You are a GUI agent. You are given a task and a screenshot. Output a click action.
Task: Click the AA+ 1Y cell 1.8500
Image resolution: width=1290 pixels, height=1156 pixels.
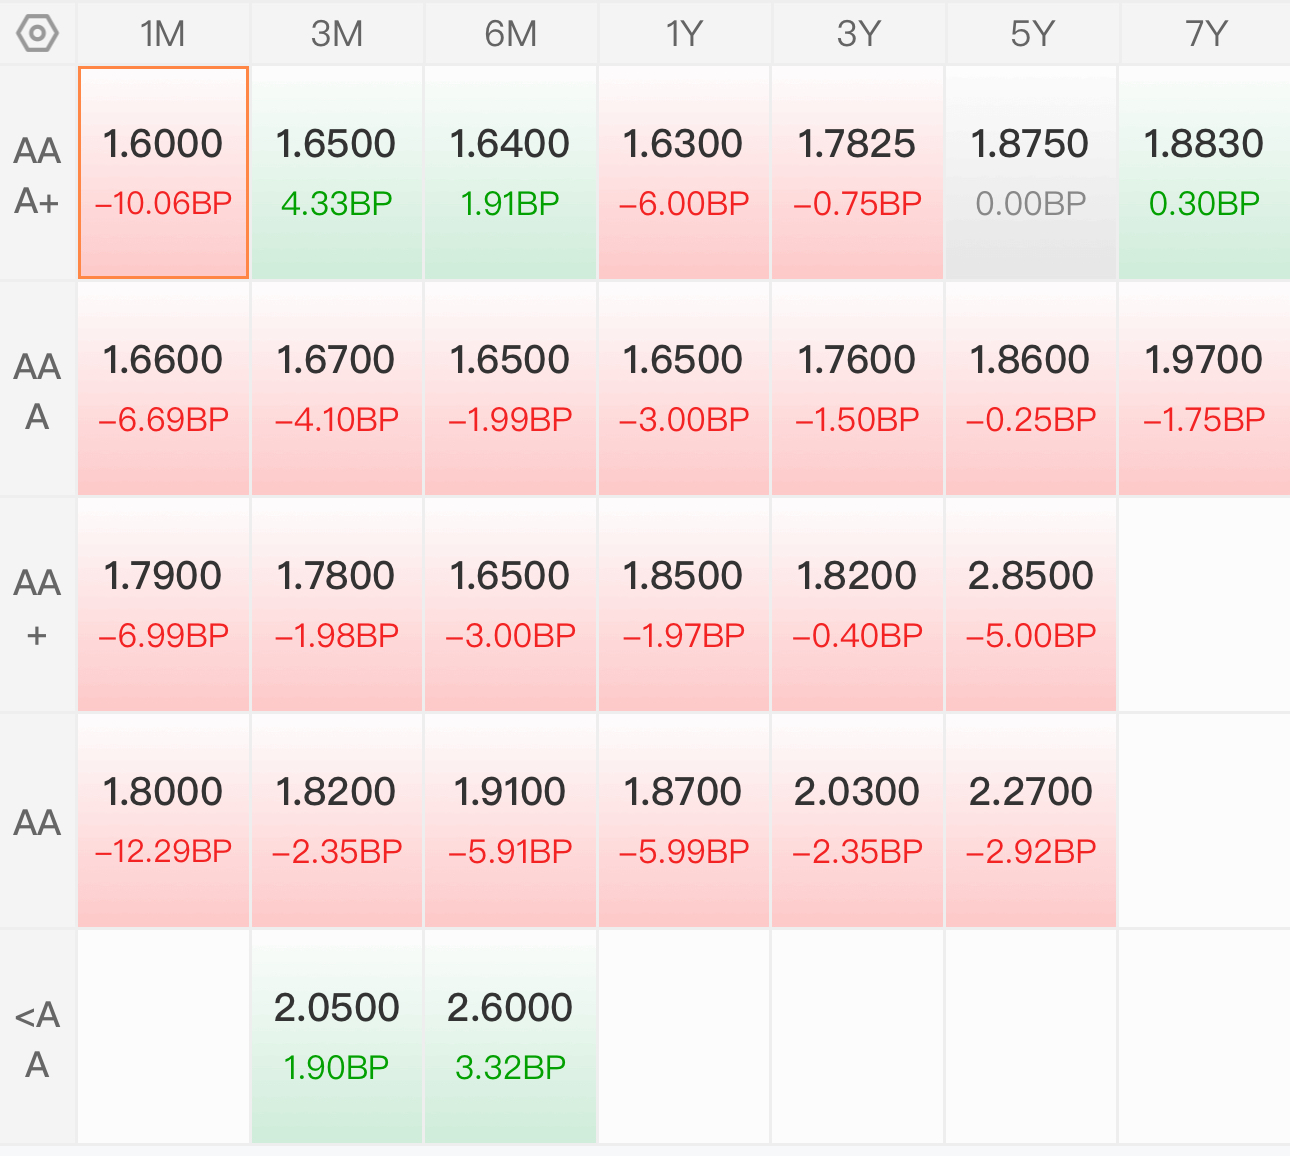684,605
